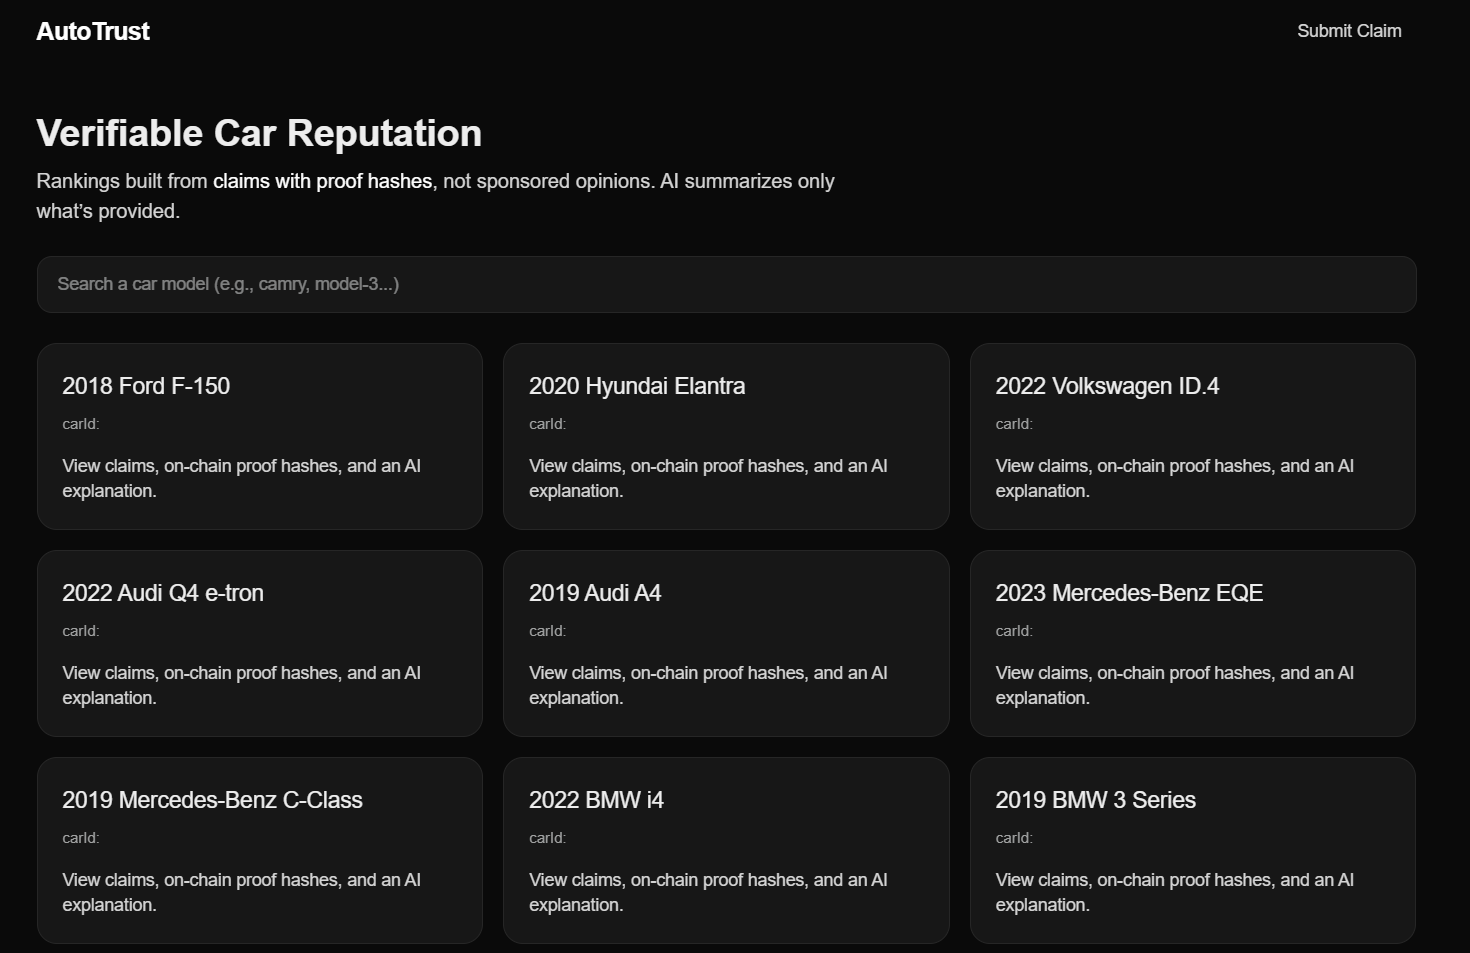The height and width of the screenshot is (953, 1470).
Task: Open the 2020 Hyundai Elantra card
Action: tap(726, 437)
